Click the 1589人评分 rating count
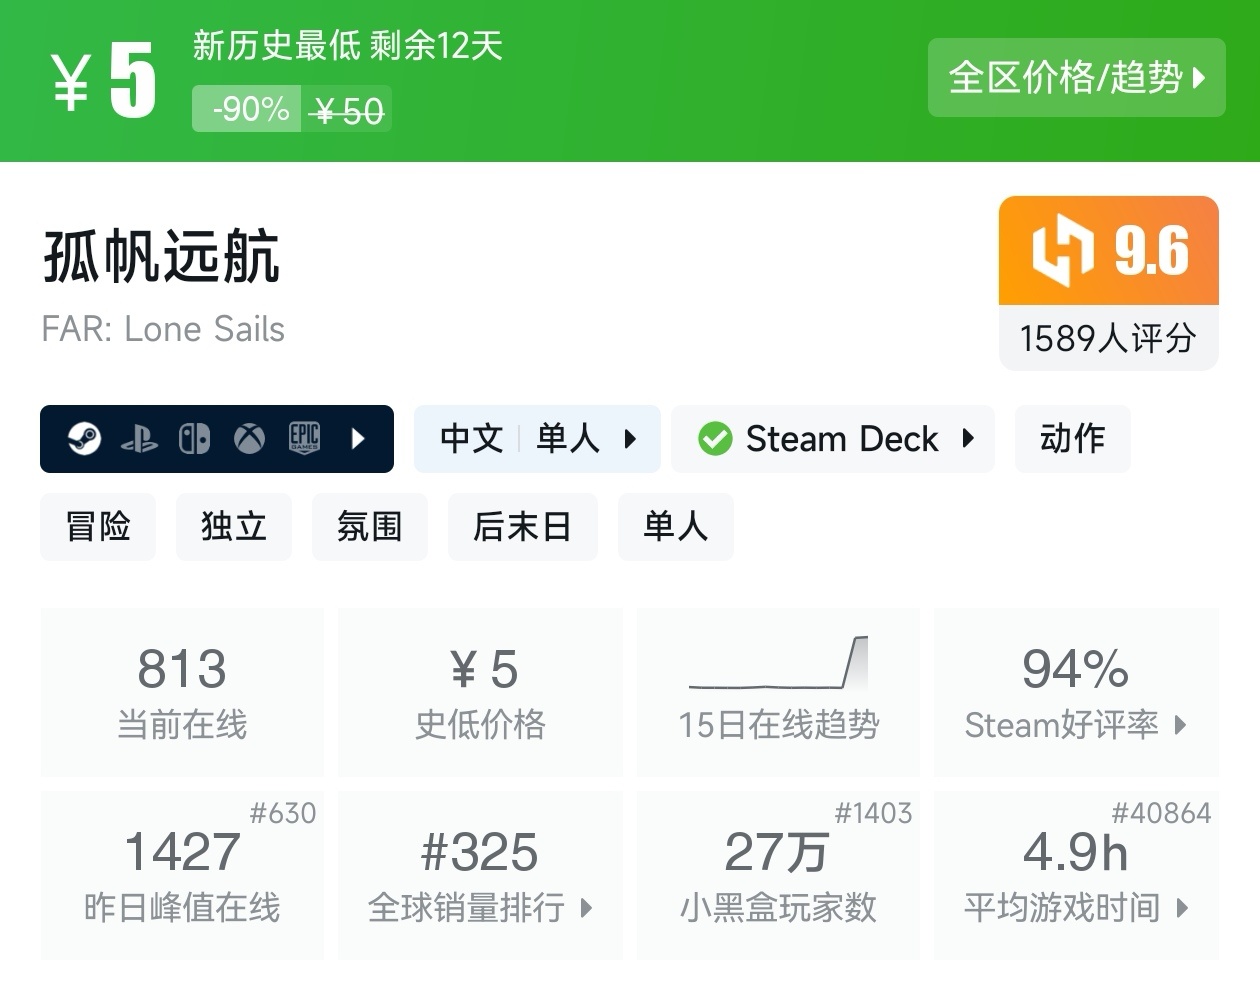The height and width of the screenshot is (984, 1260). [x=1108, y=338]
